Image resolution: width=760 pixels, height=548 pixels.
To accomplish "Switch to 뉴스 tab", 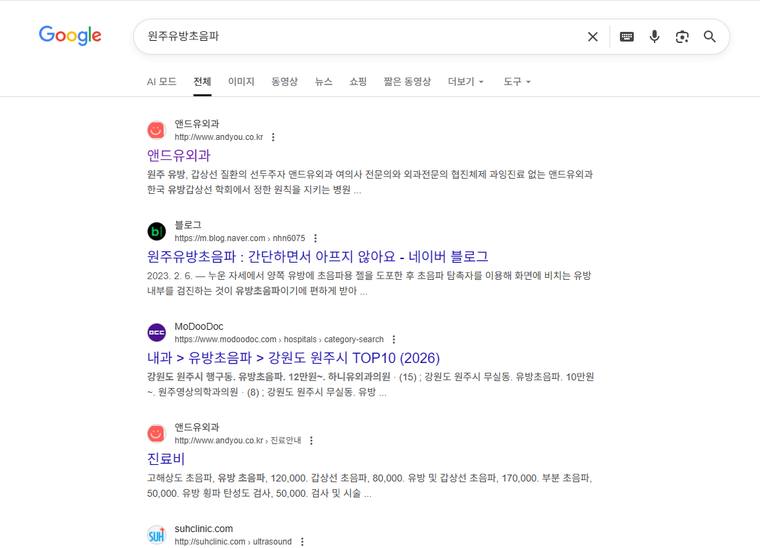I will pos(323,81).
